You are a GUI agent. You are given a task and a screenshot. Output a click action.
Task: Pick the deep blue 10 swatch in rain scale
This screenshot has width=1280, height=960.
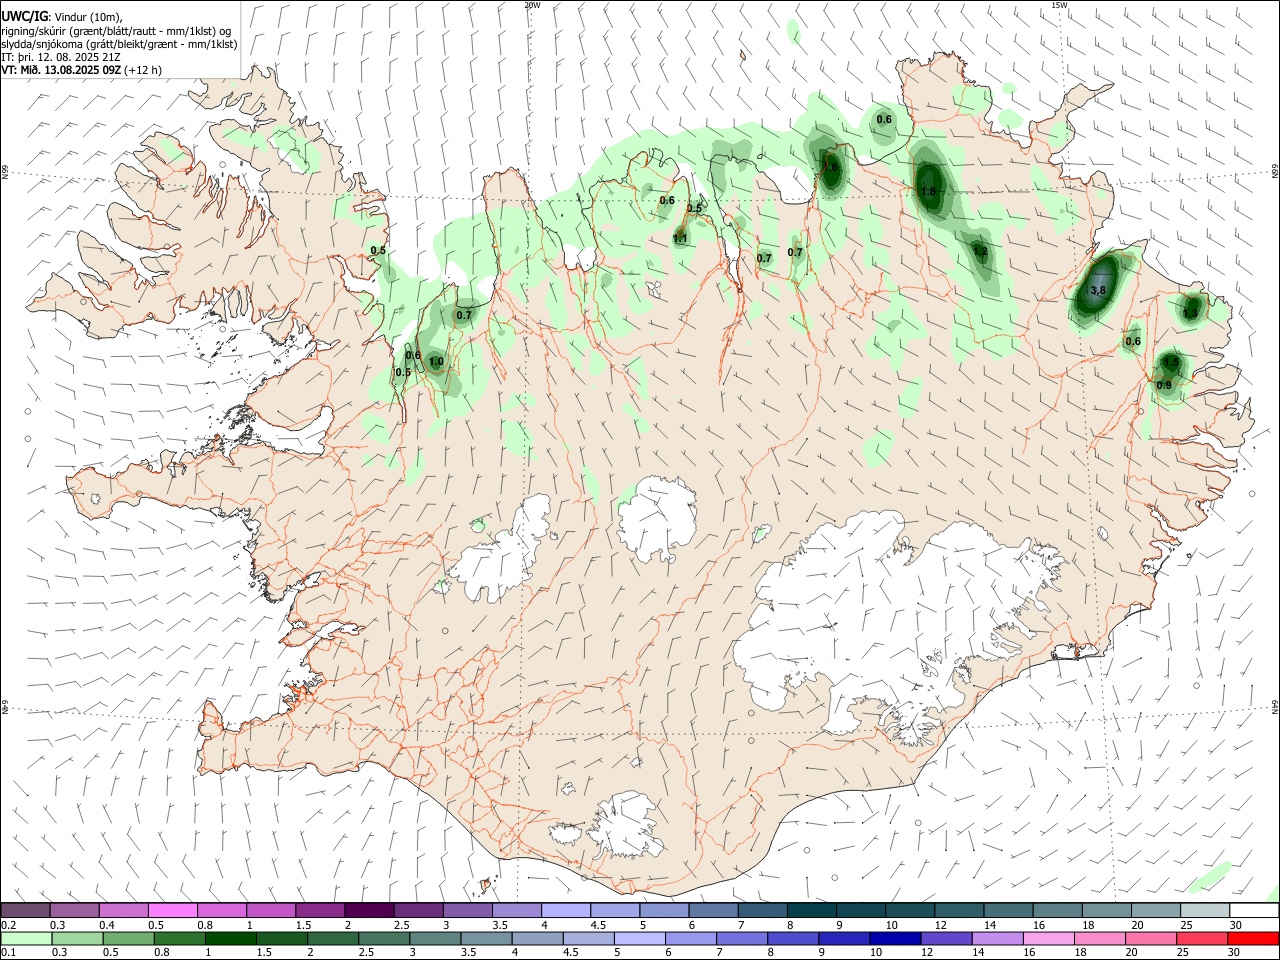[895, 939]
